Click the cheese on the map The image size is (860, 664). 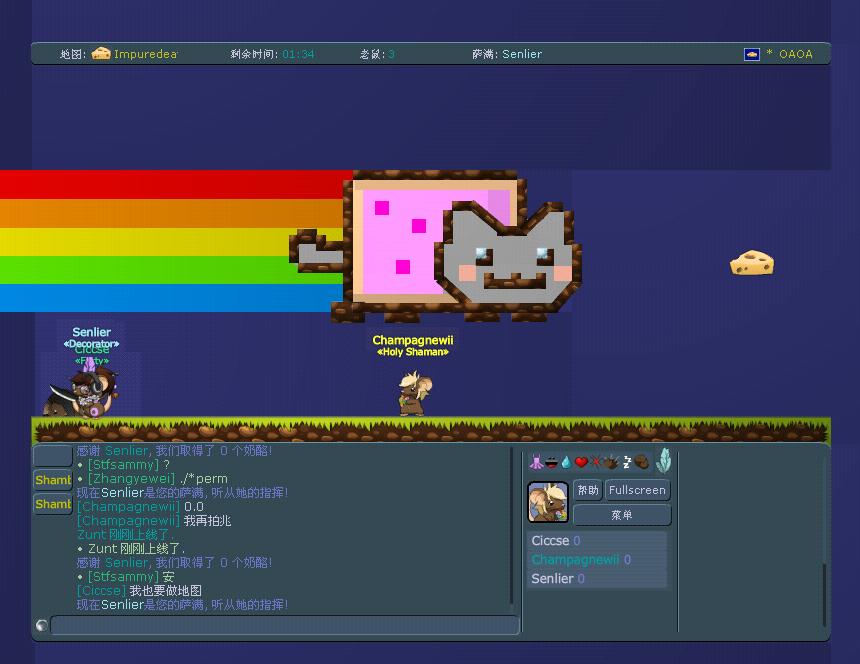752,263
